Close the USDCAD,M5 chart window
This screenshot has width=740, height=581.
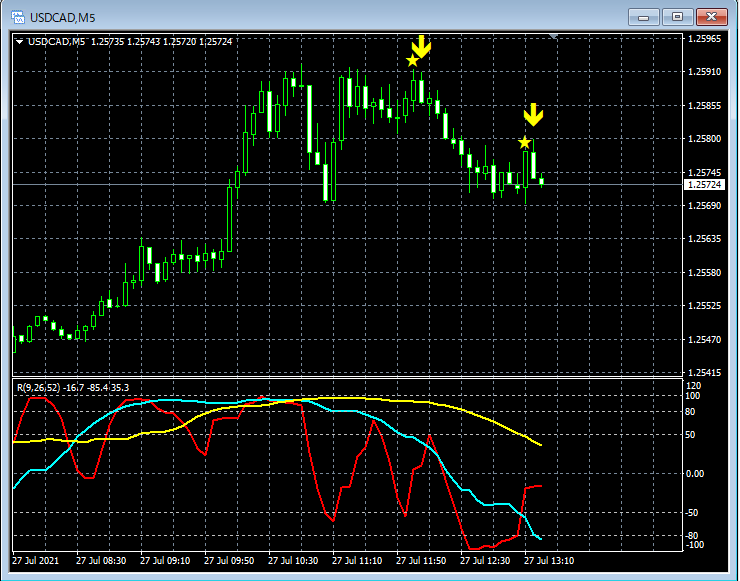point(711,17)
